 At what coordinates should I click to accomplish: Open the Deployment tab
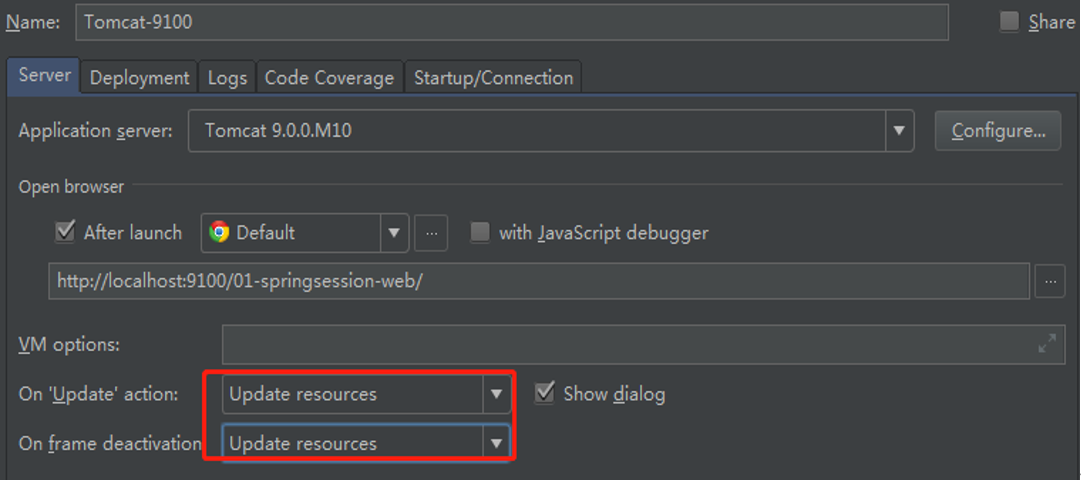(139, 78)
